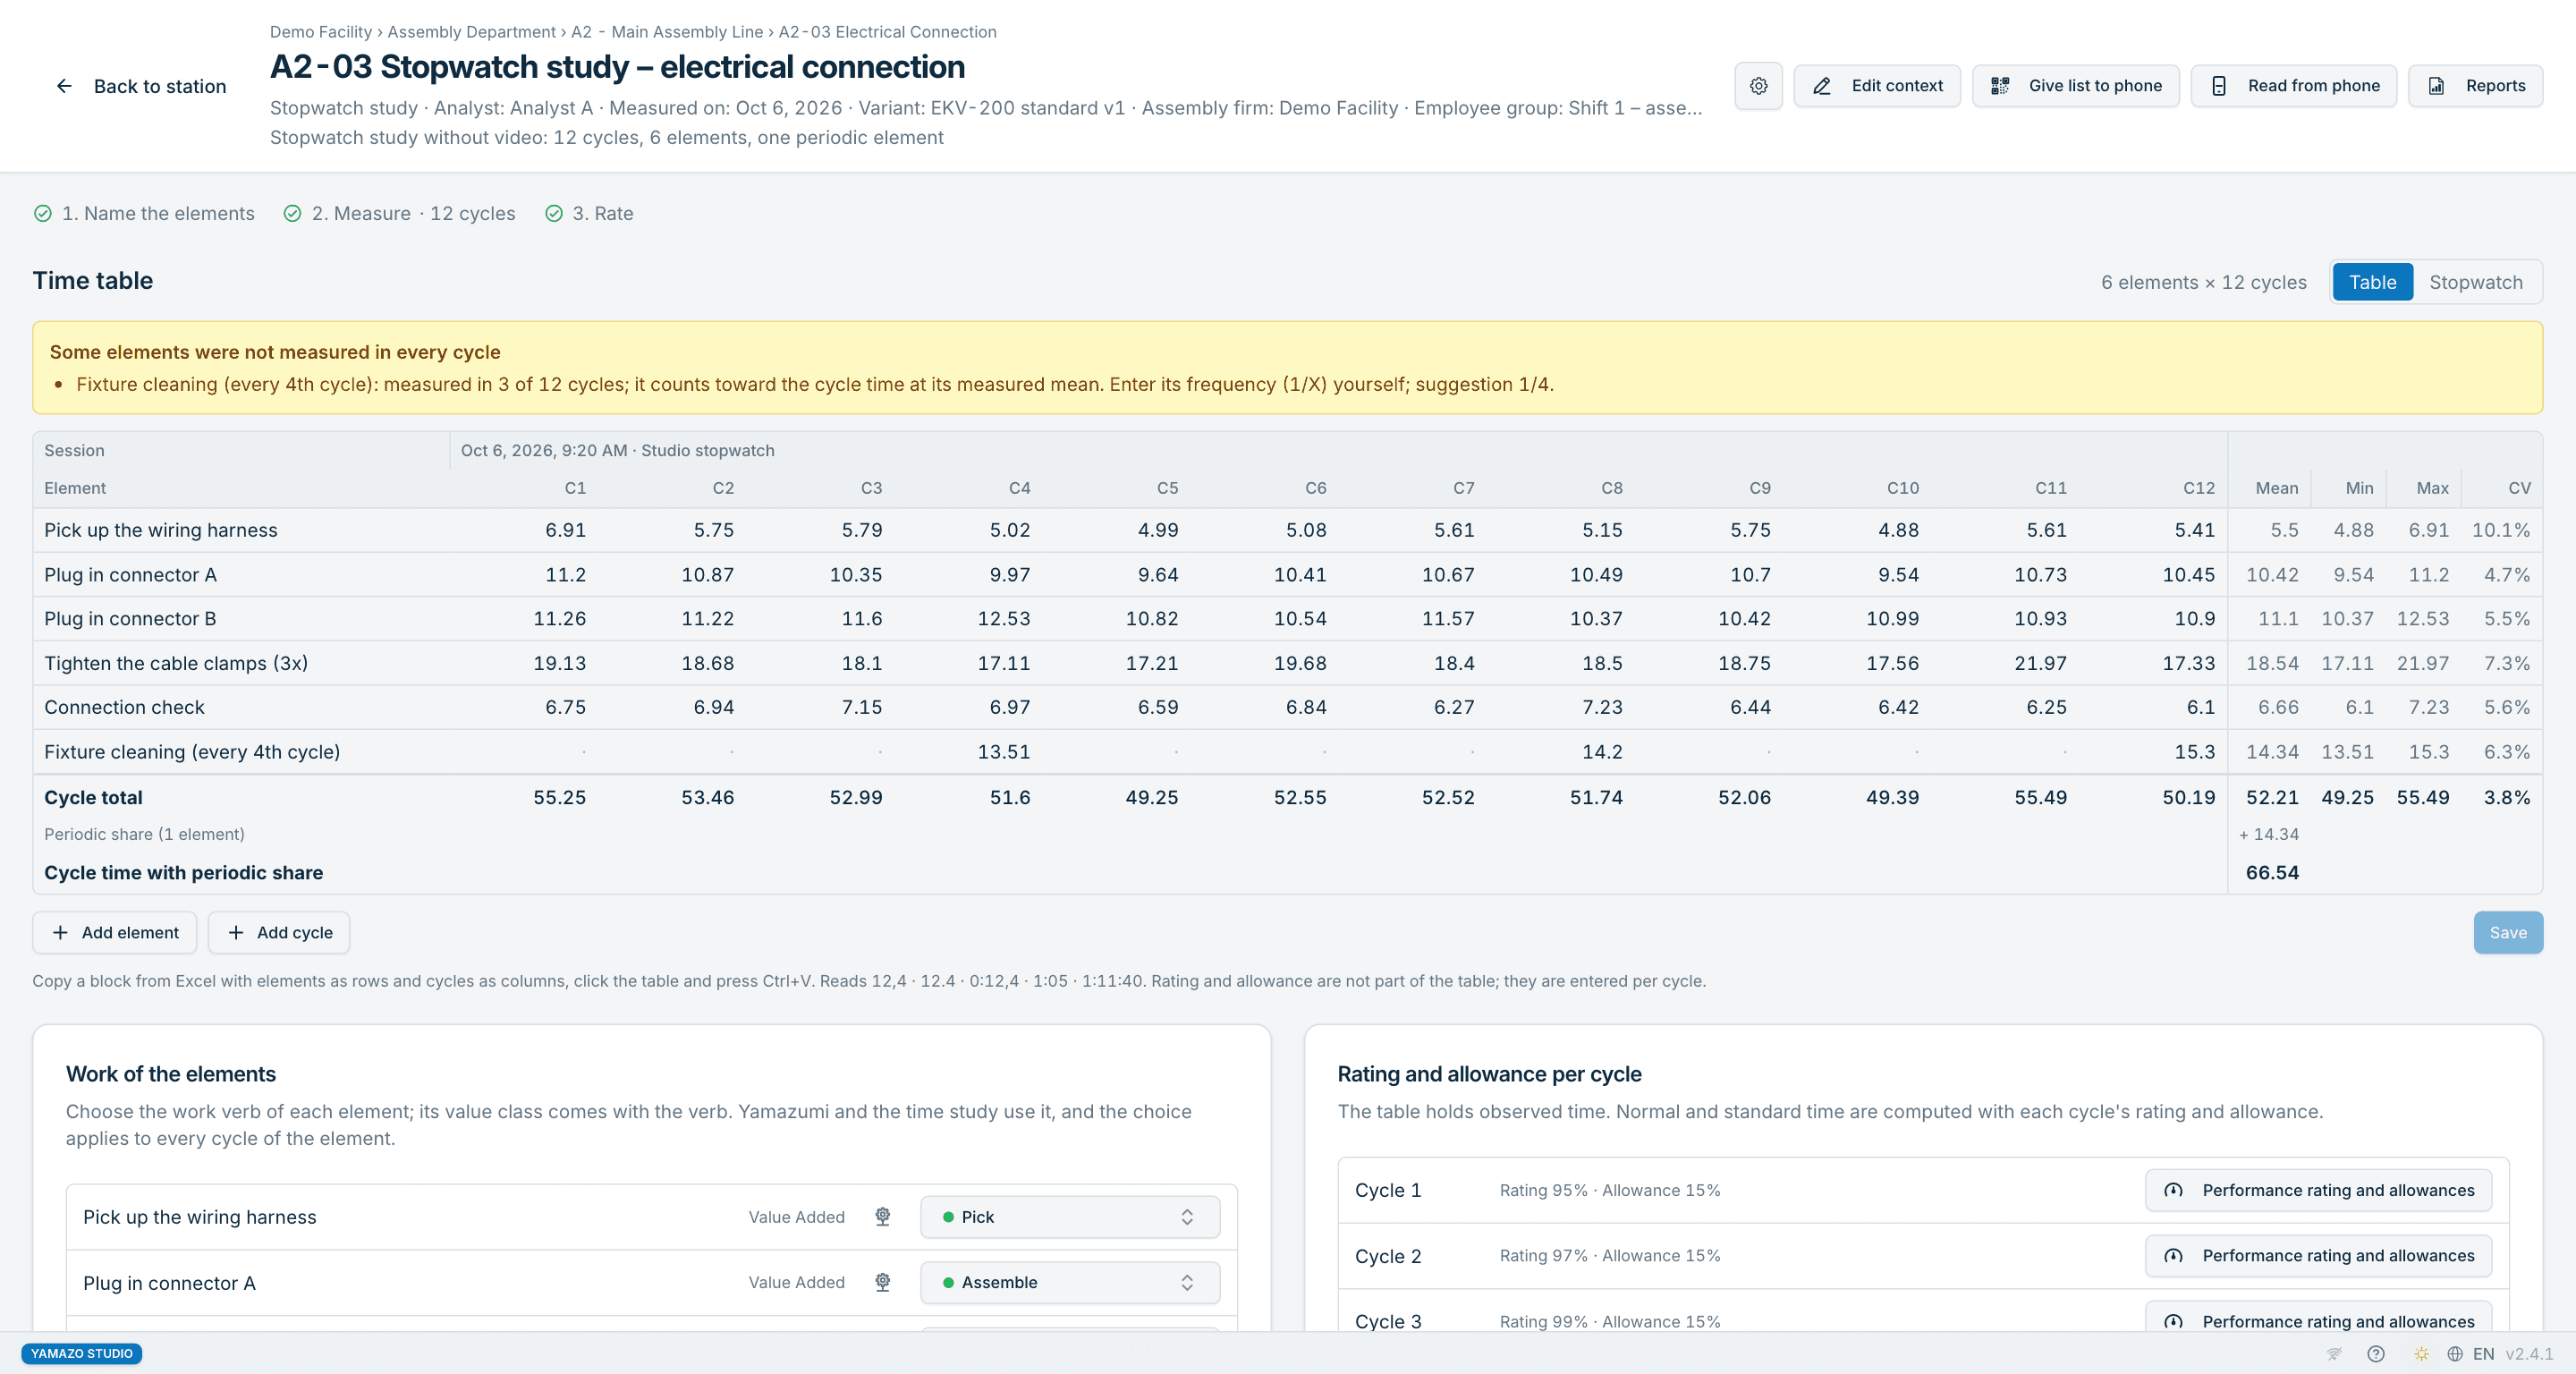2576x1374 pixels.
Task: Click the brain icon beside Assemble verb
Action: click(882, 1282)
